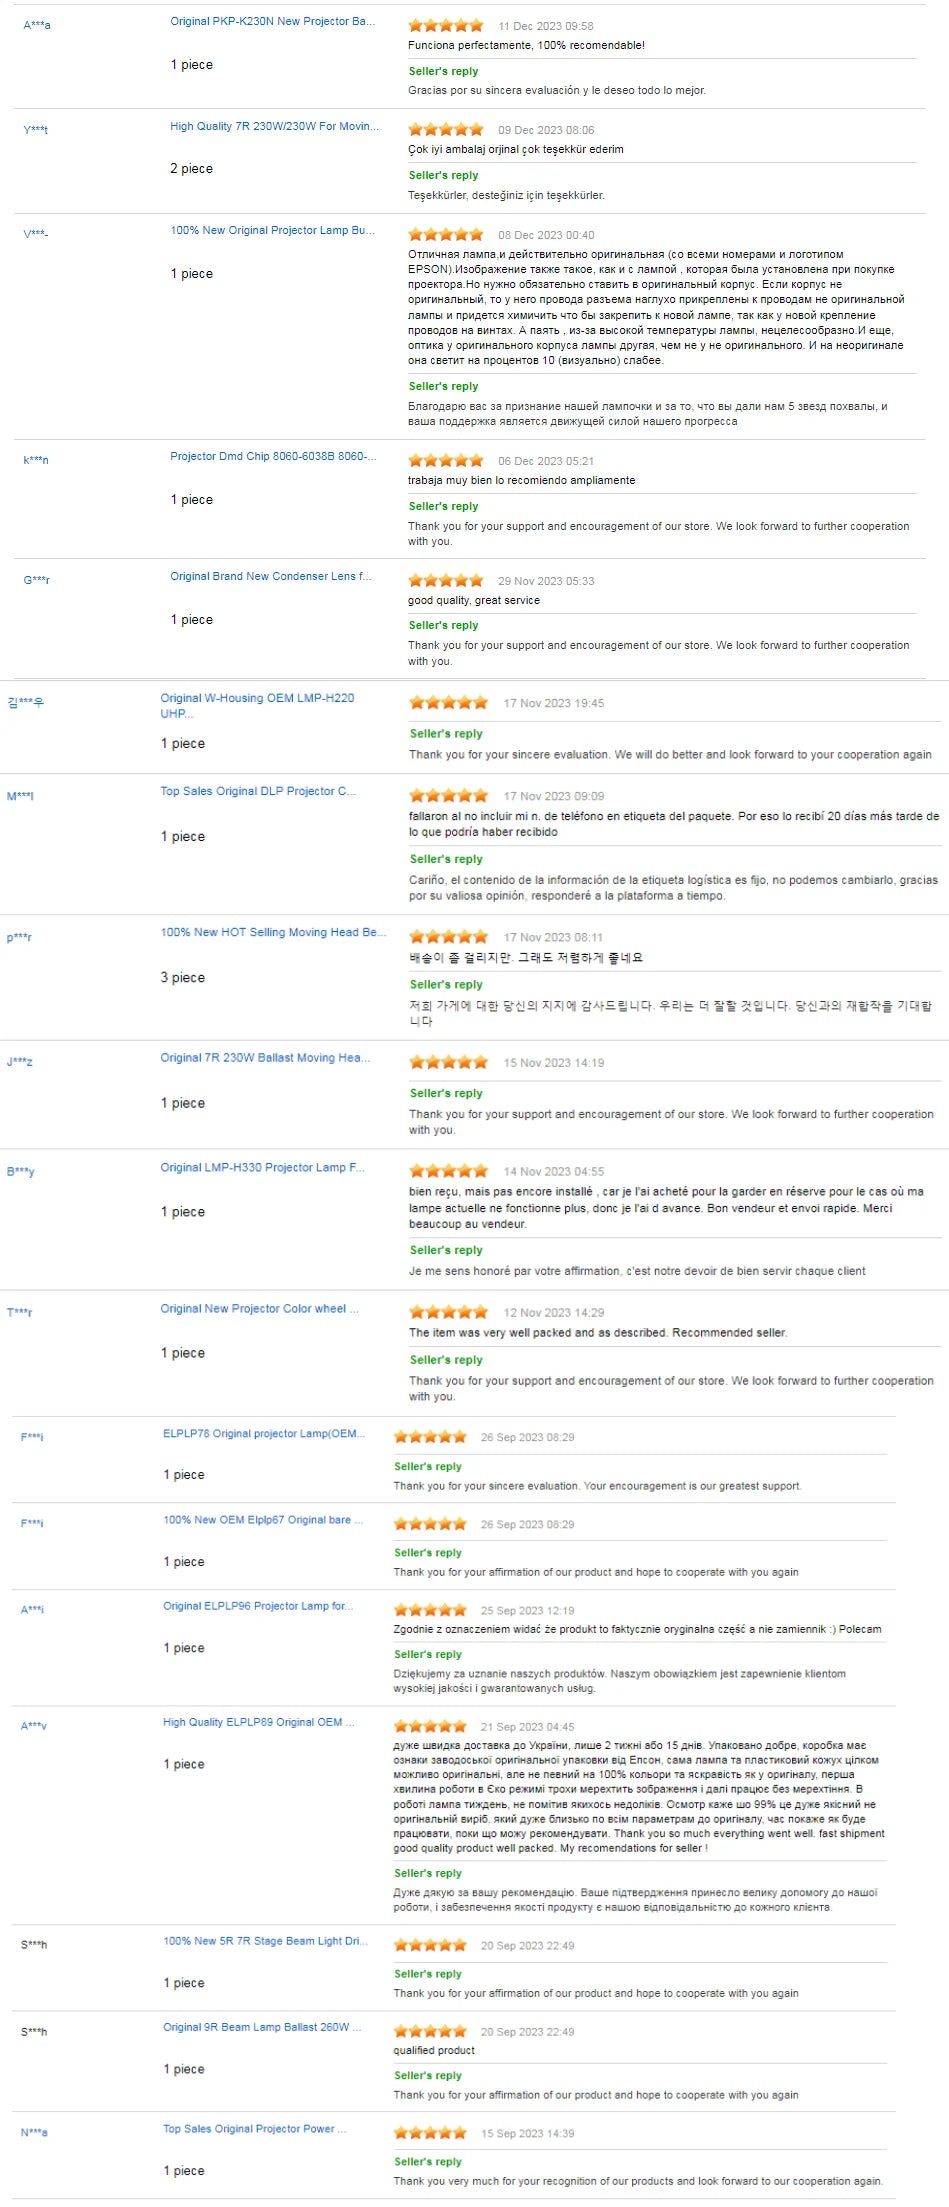Select the review text 'qualified product'
949x2207 pixels.
(434, 2050)
